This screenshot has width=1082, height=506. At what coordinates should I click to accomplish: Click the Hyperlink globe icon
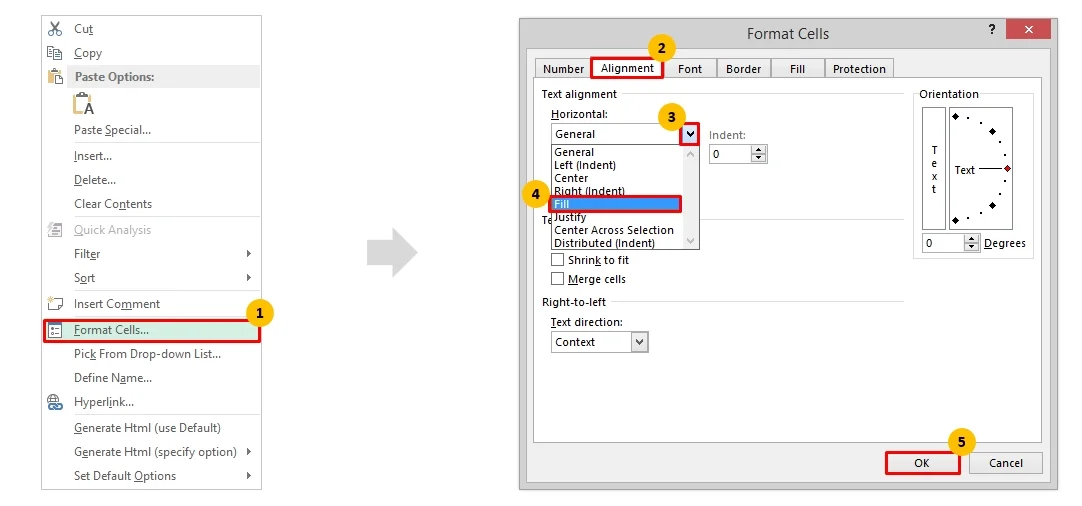[x=55, y=402]
